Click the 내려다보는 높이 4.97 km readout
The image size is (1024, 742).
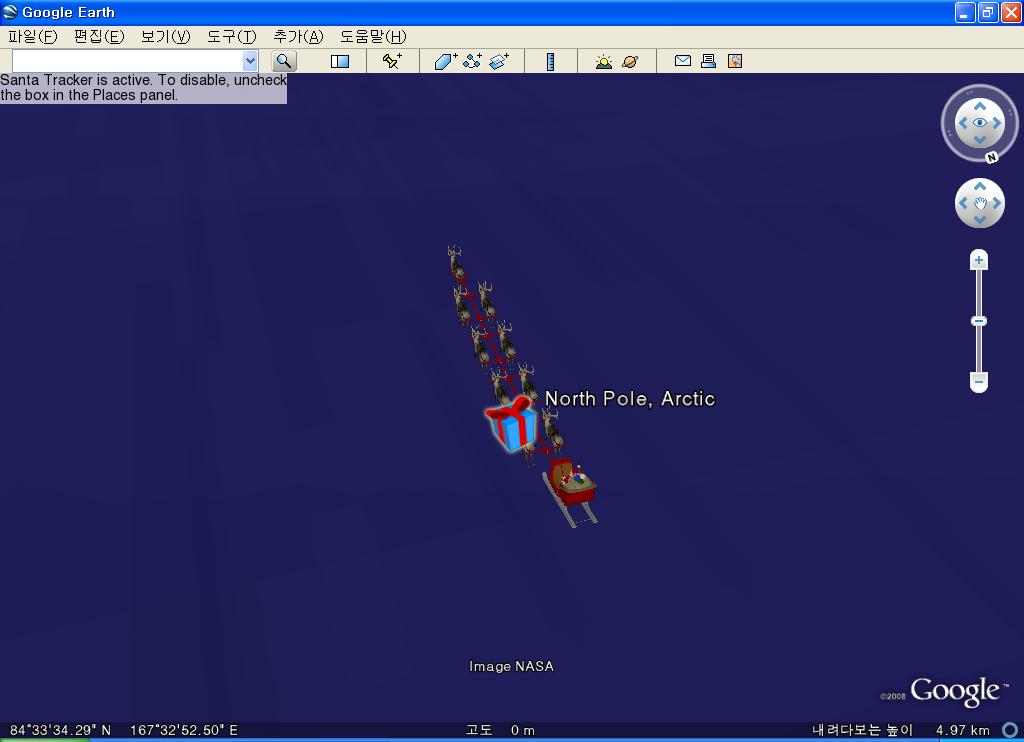point(901,730)
